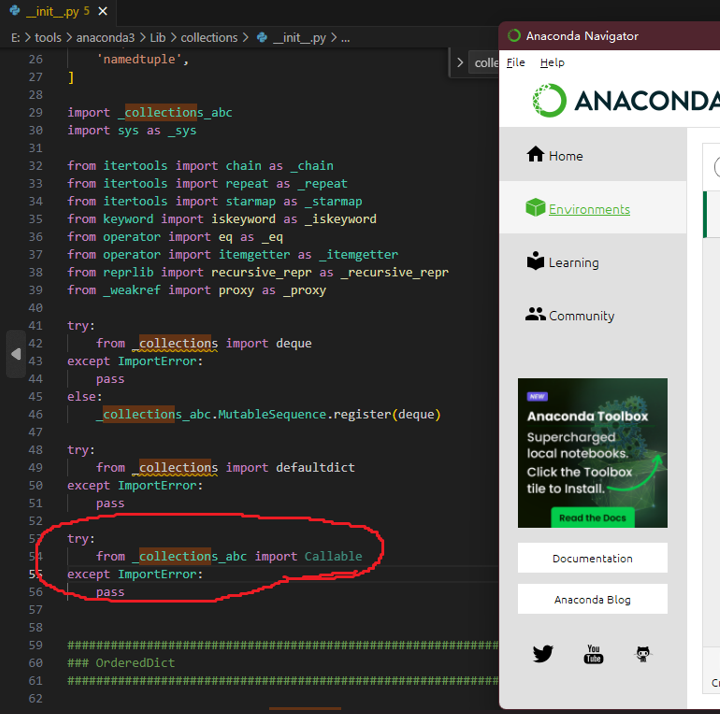This screenshot has height=714, width=720.
Task: Click '_recursive_repr' on line 38
Action: 394,272
